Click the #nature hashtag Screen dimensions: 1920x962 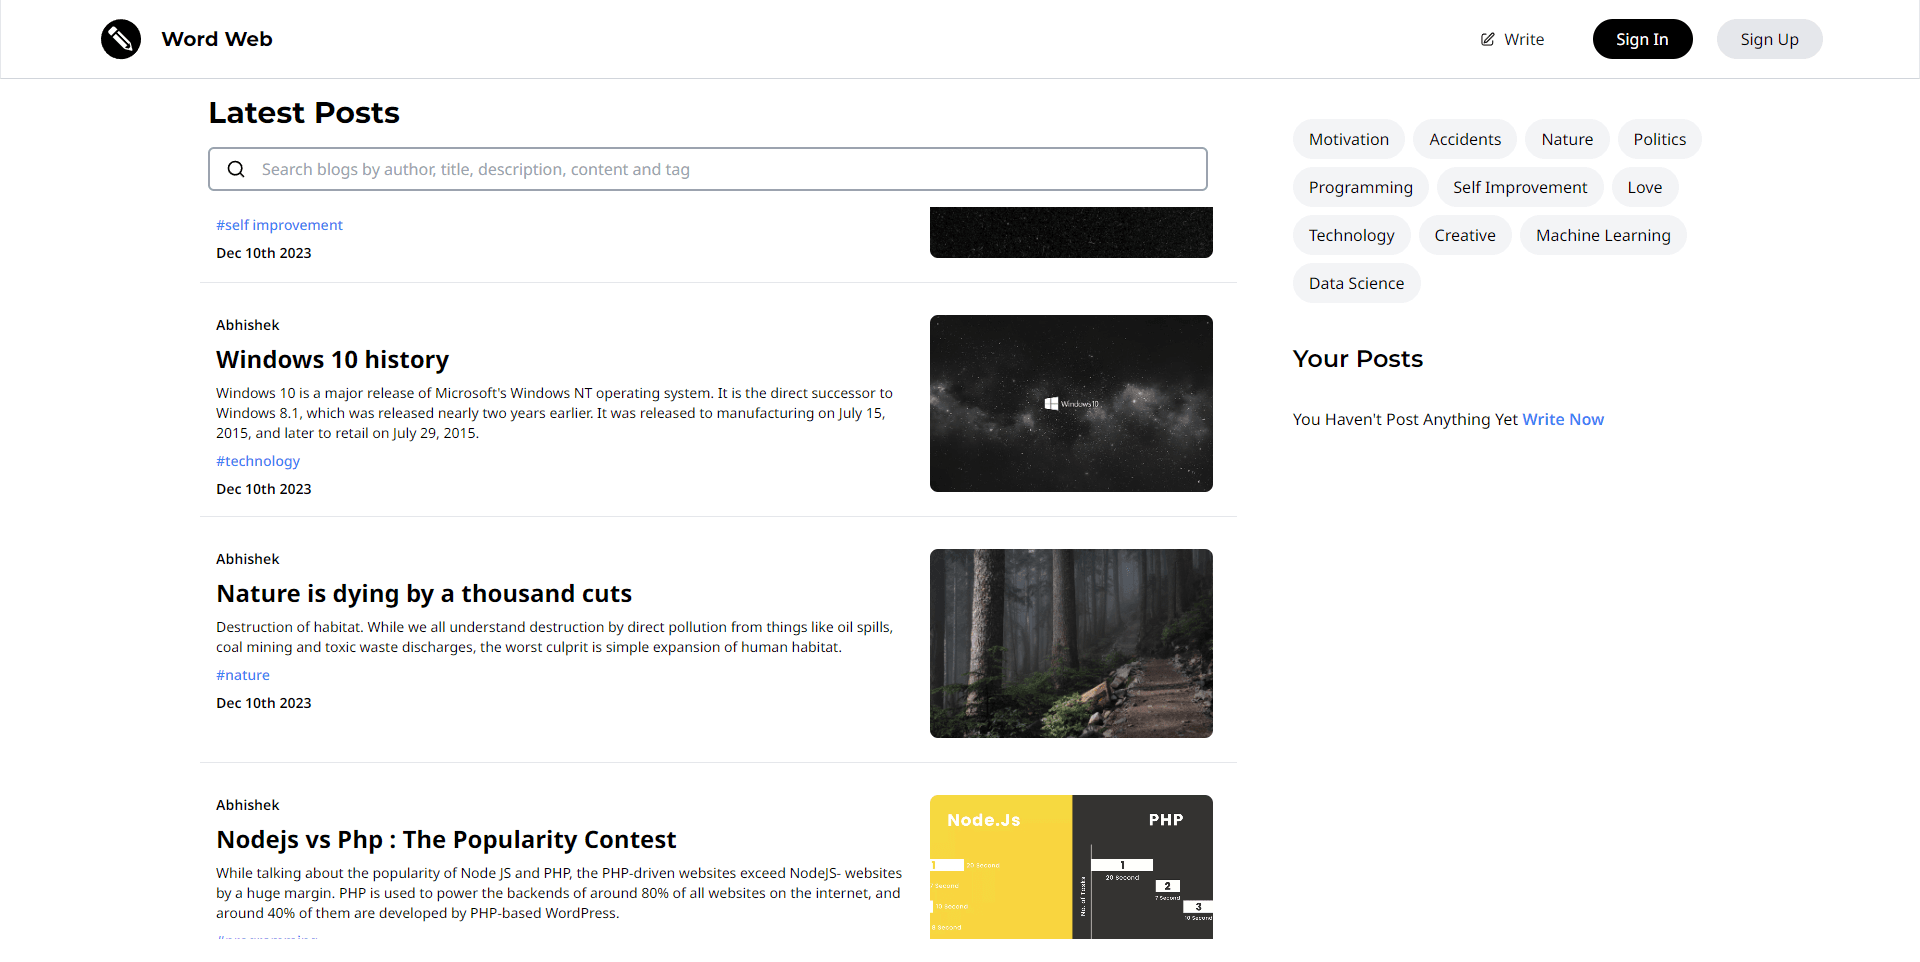[243, 675]
